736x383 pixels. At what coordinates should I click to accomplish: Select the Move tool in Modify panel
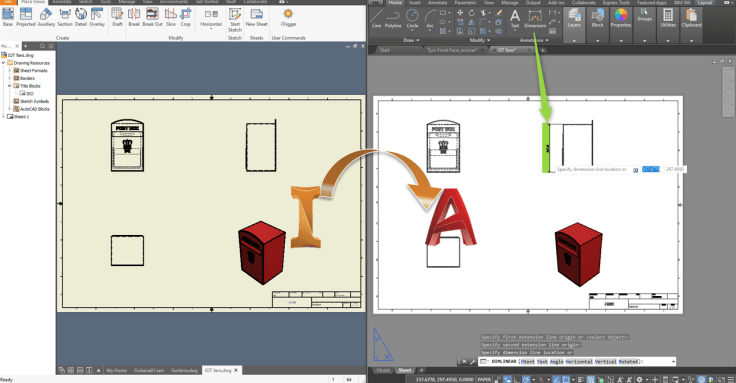pos(460,13)
